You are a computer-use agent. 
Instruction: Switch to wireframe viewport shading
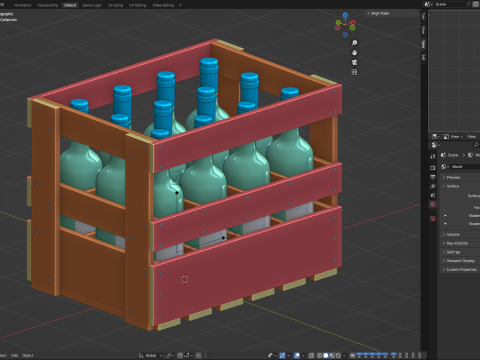click(x=319, y=355)
